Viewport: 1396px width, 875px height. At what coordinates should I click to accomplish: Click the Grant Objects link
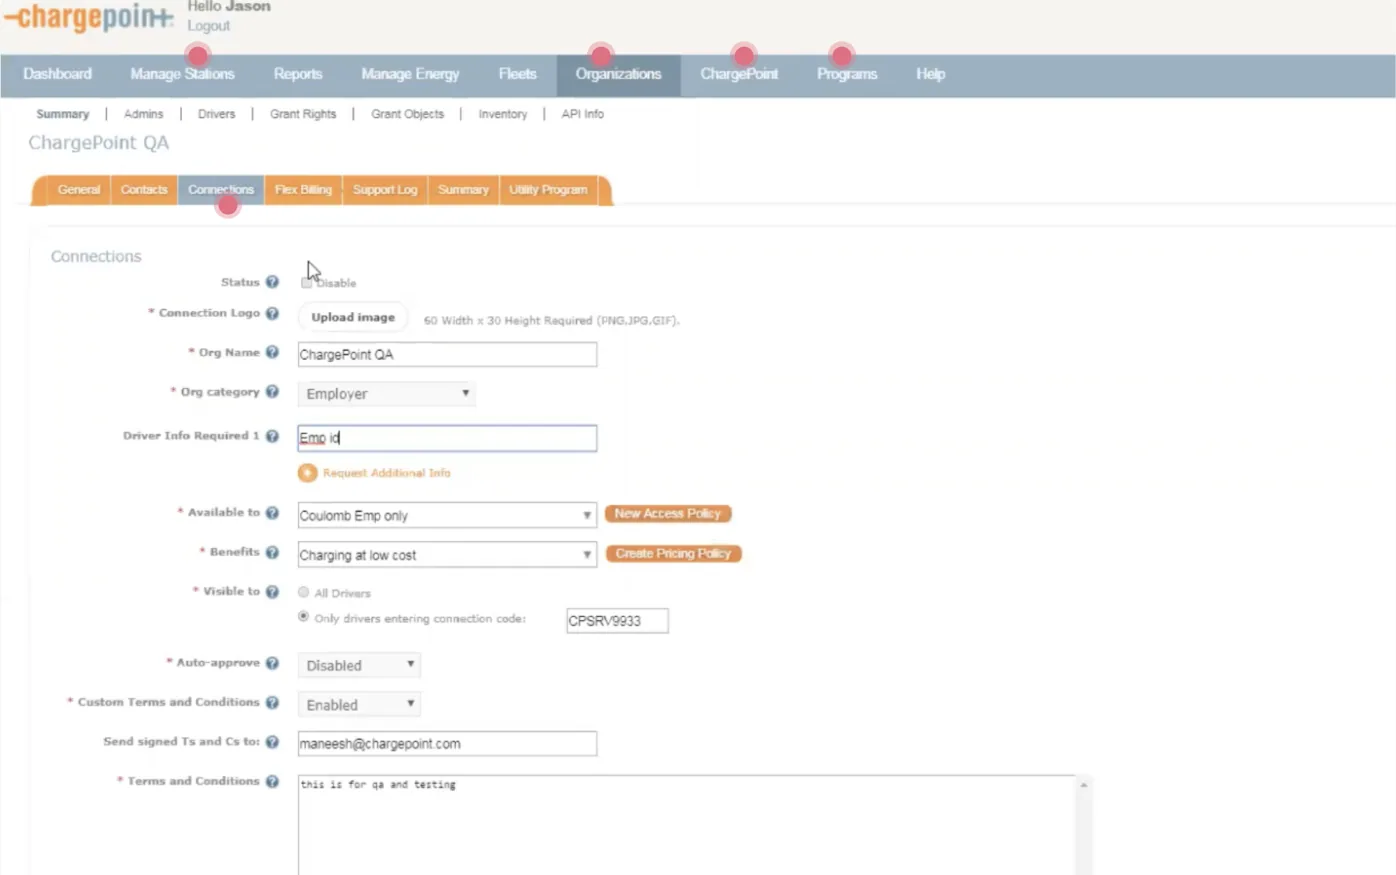[x=407, y=114]
